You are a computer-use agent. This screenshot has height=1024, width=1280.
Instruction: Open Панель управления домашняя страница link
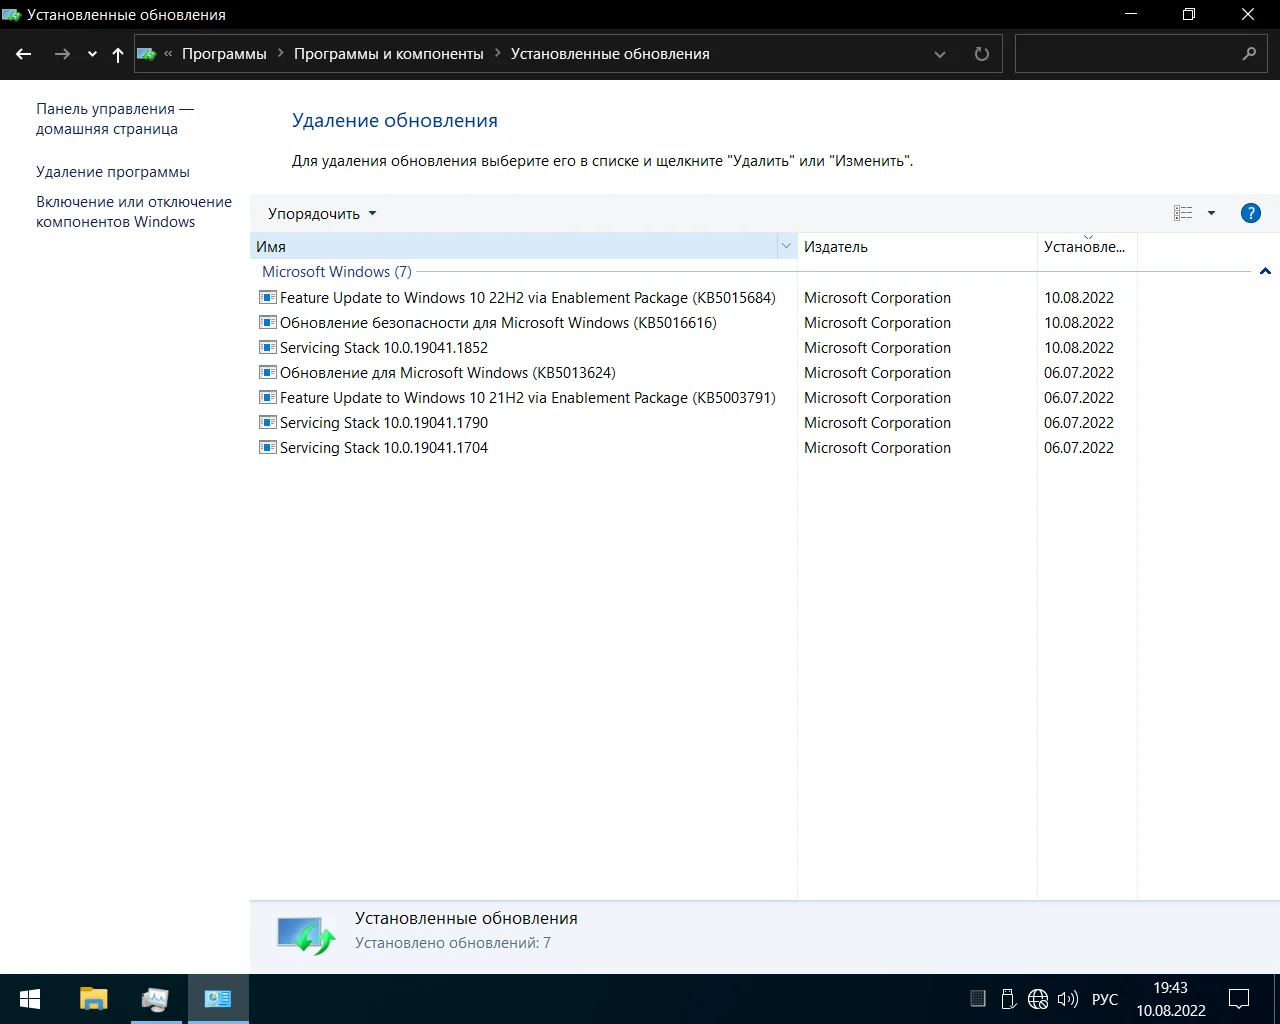pos(115,119)
